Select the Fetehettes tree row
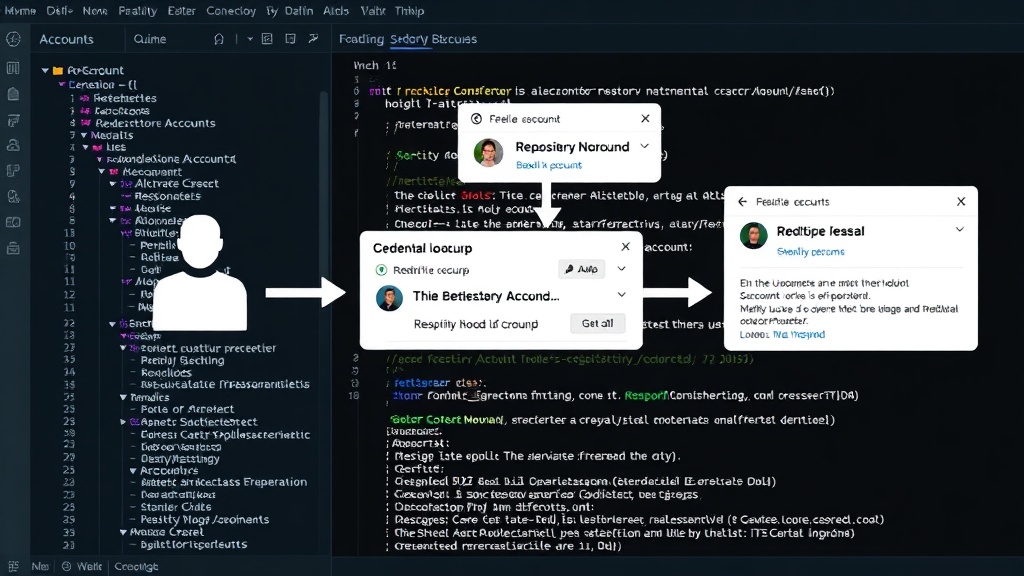 click(x=124, y=99)
